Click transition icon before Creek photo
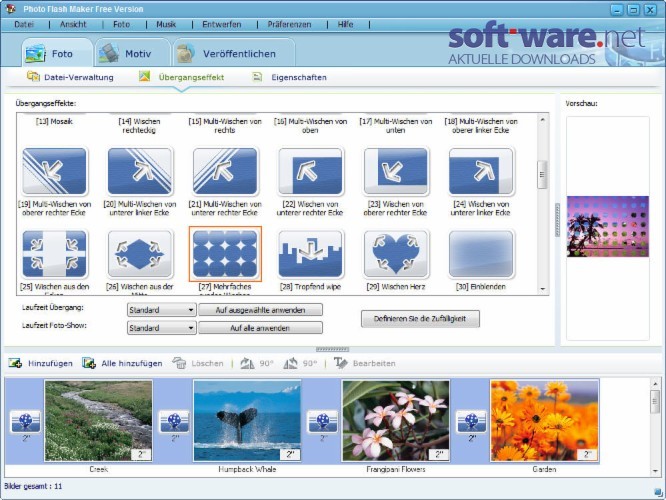This screenshot has height=500, width=666. point(25,421)
